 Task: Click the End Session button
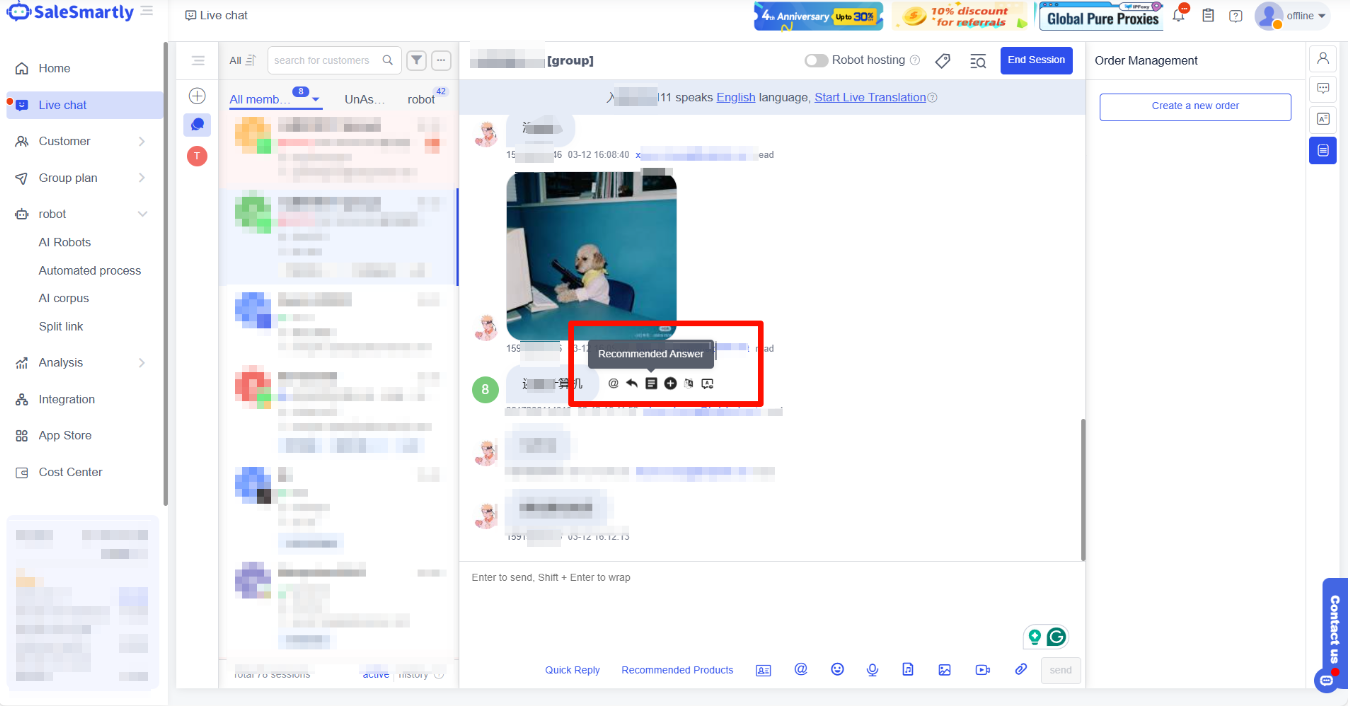click(1036, 60)
